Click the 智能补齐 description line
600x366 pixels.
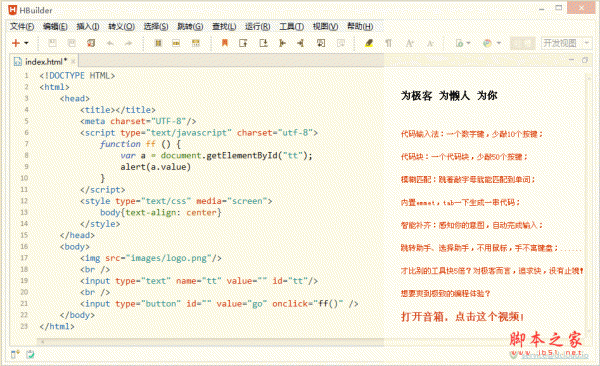[471, 225]
